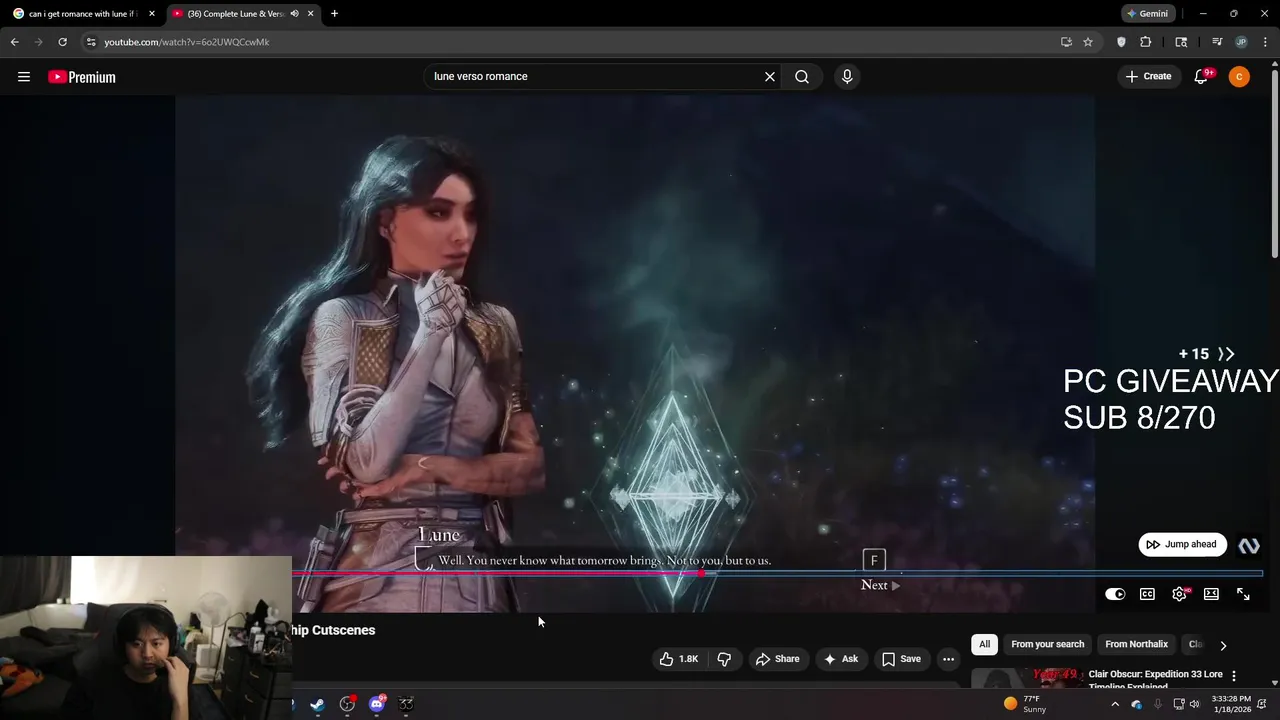Go forward in browser history
Viewport: 1280px width, 720px height.
[38, 42]
